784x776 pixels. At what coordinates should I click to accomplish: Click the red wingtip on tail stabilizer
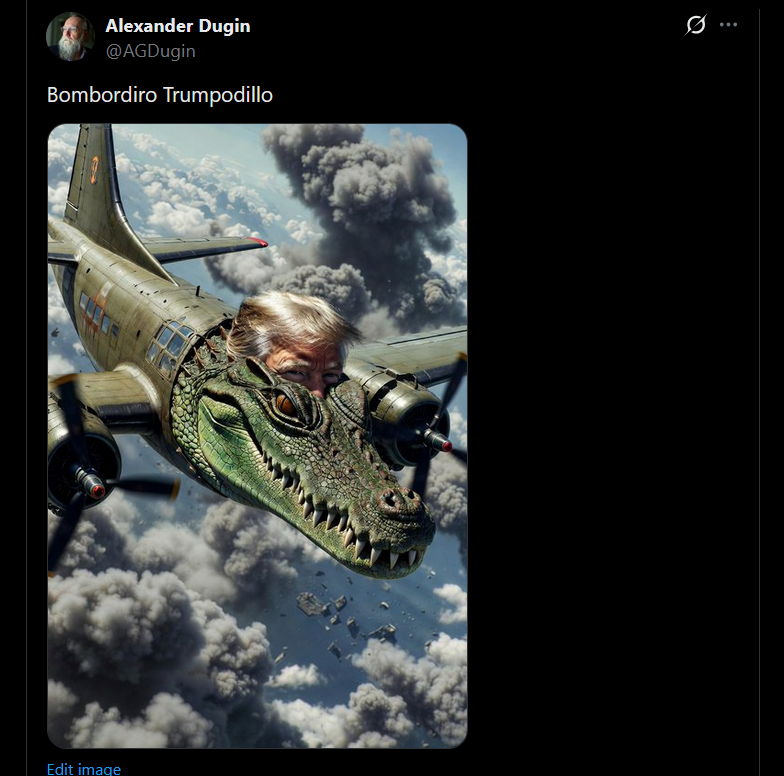pos(258,242)
